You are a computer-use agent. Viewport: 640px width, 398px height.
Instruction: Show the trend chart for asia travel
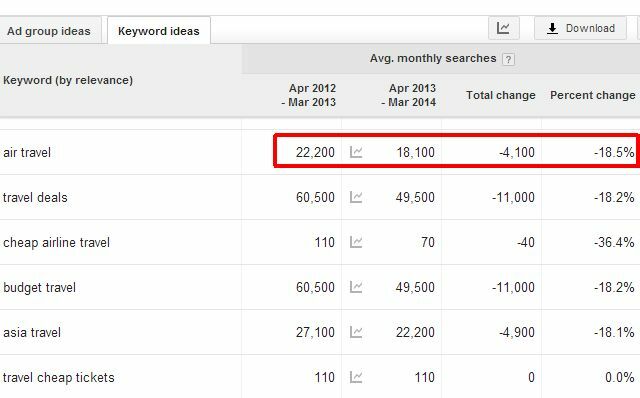[x=356, y=332]
